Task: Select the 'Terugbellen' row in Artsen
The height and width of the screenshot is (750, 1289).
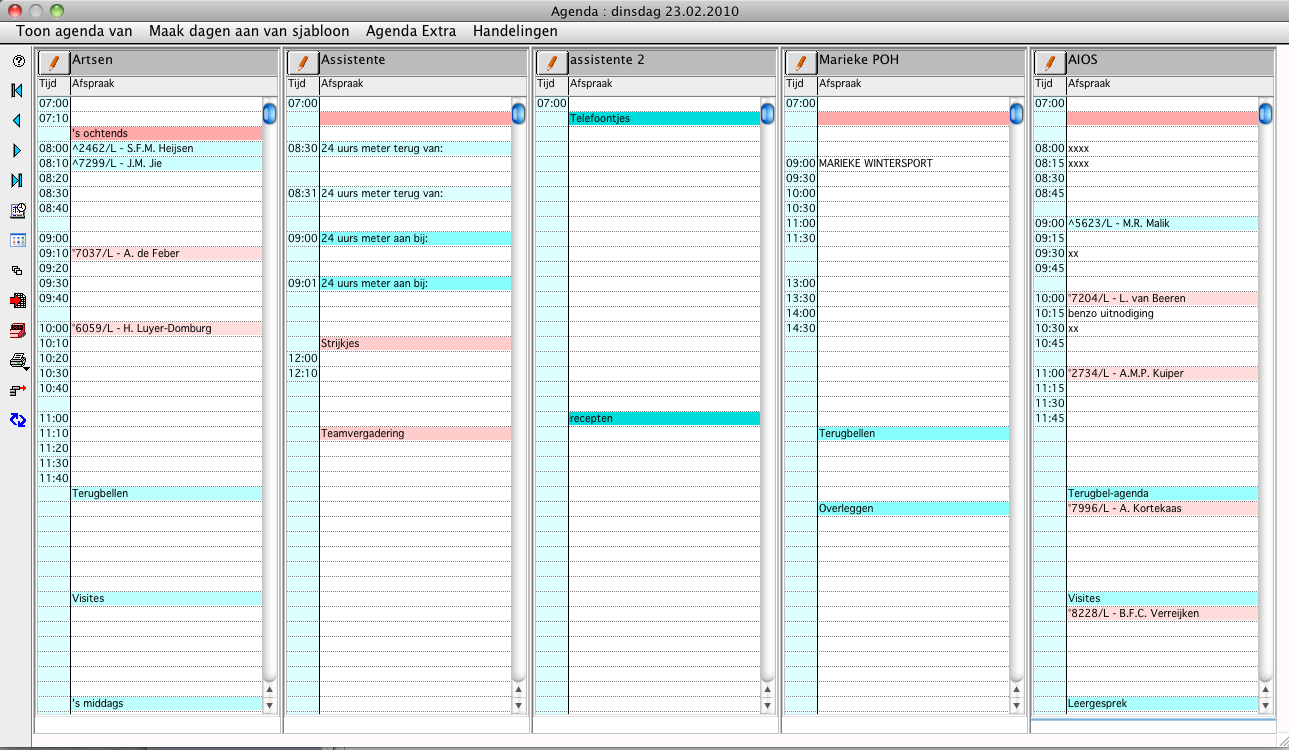Action: [166, 493]
